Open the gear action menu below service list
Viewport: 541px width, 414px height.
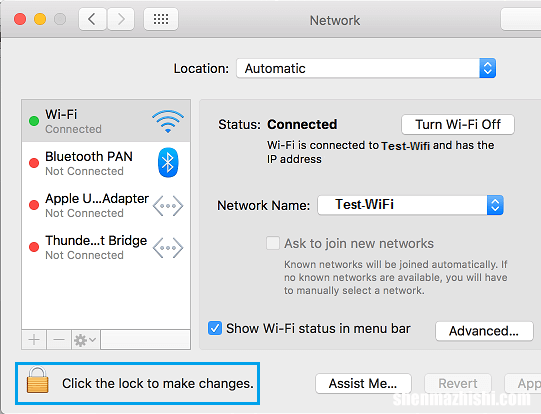coord(85,340)
